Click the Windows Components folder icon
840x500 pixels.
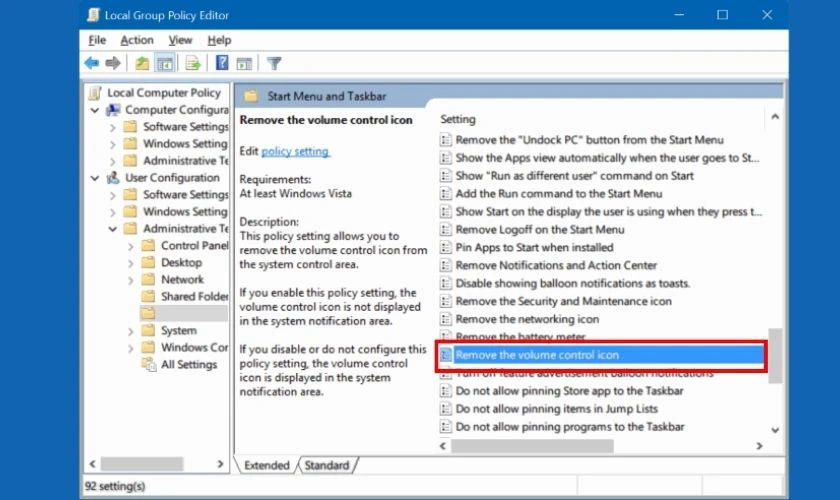tap(148, 347)
